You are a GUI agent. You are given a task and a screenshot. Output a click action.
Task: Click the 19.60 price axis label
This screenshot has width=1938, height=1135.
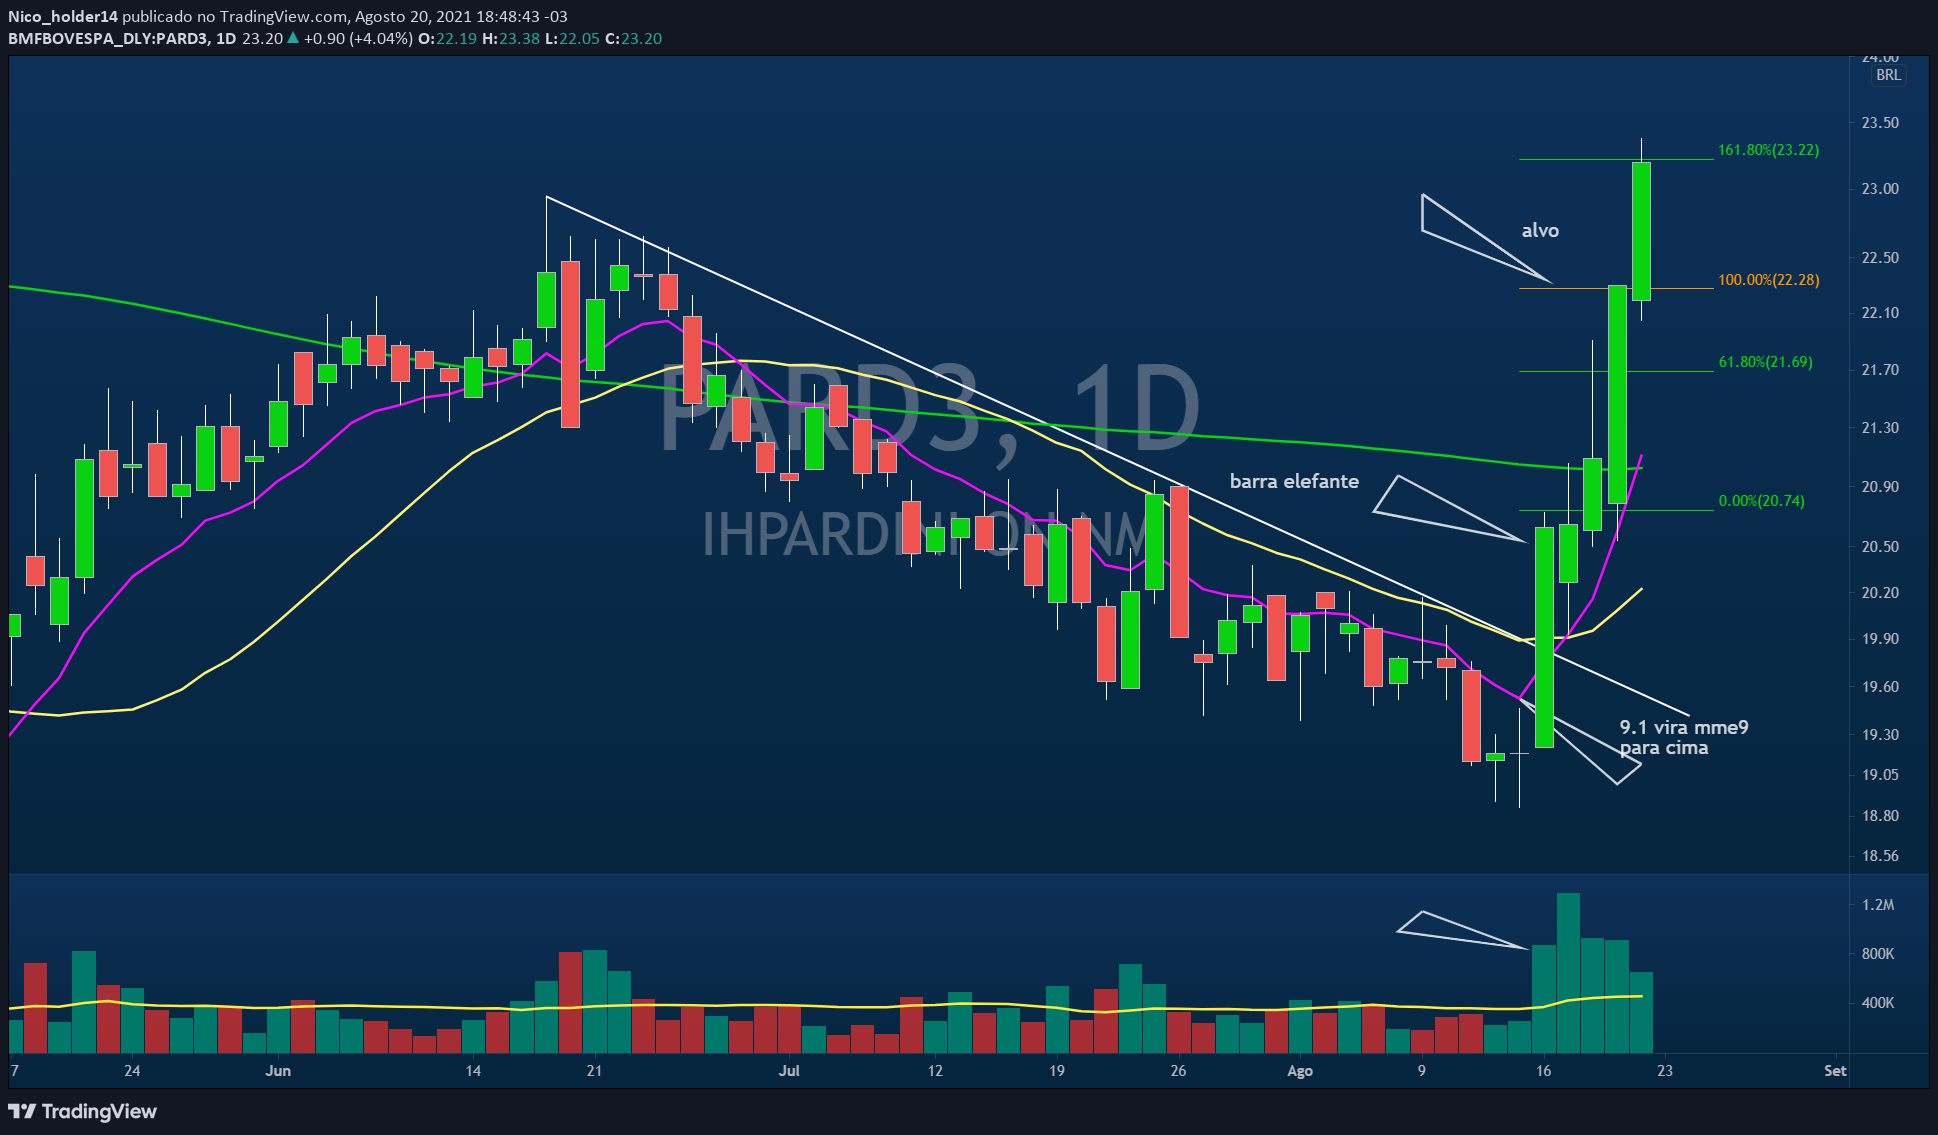coord(1880,687)
